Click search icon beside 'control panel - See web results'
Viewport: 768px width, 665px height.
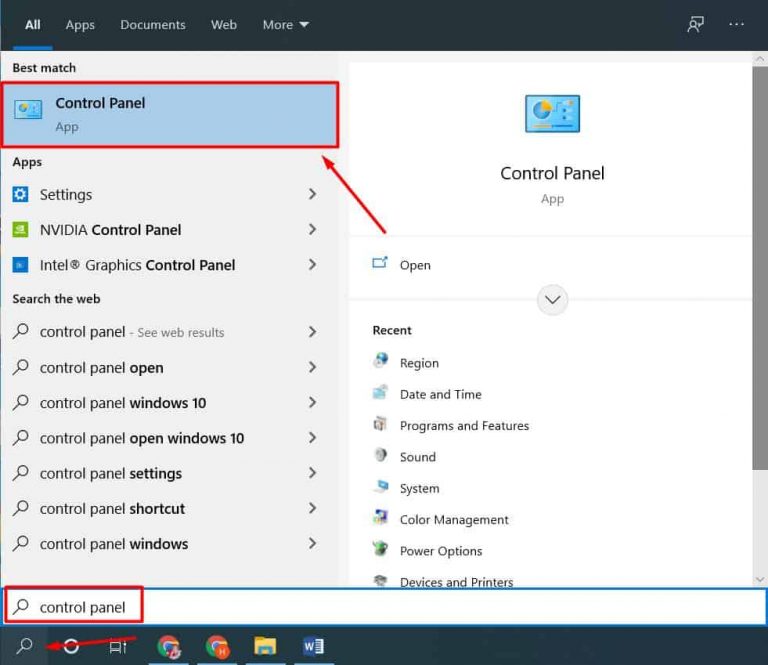pos(21,331)
